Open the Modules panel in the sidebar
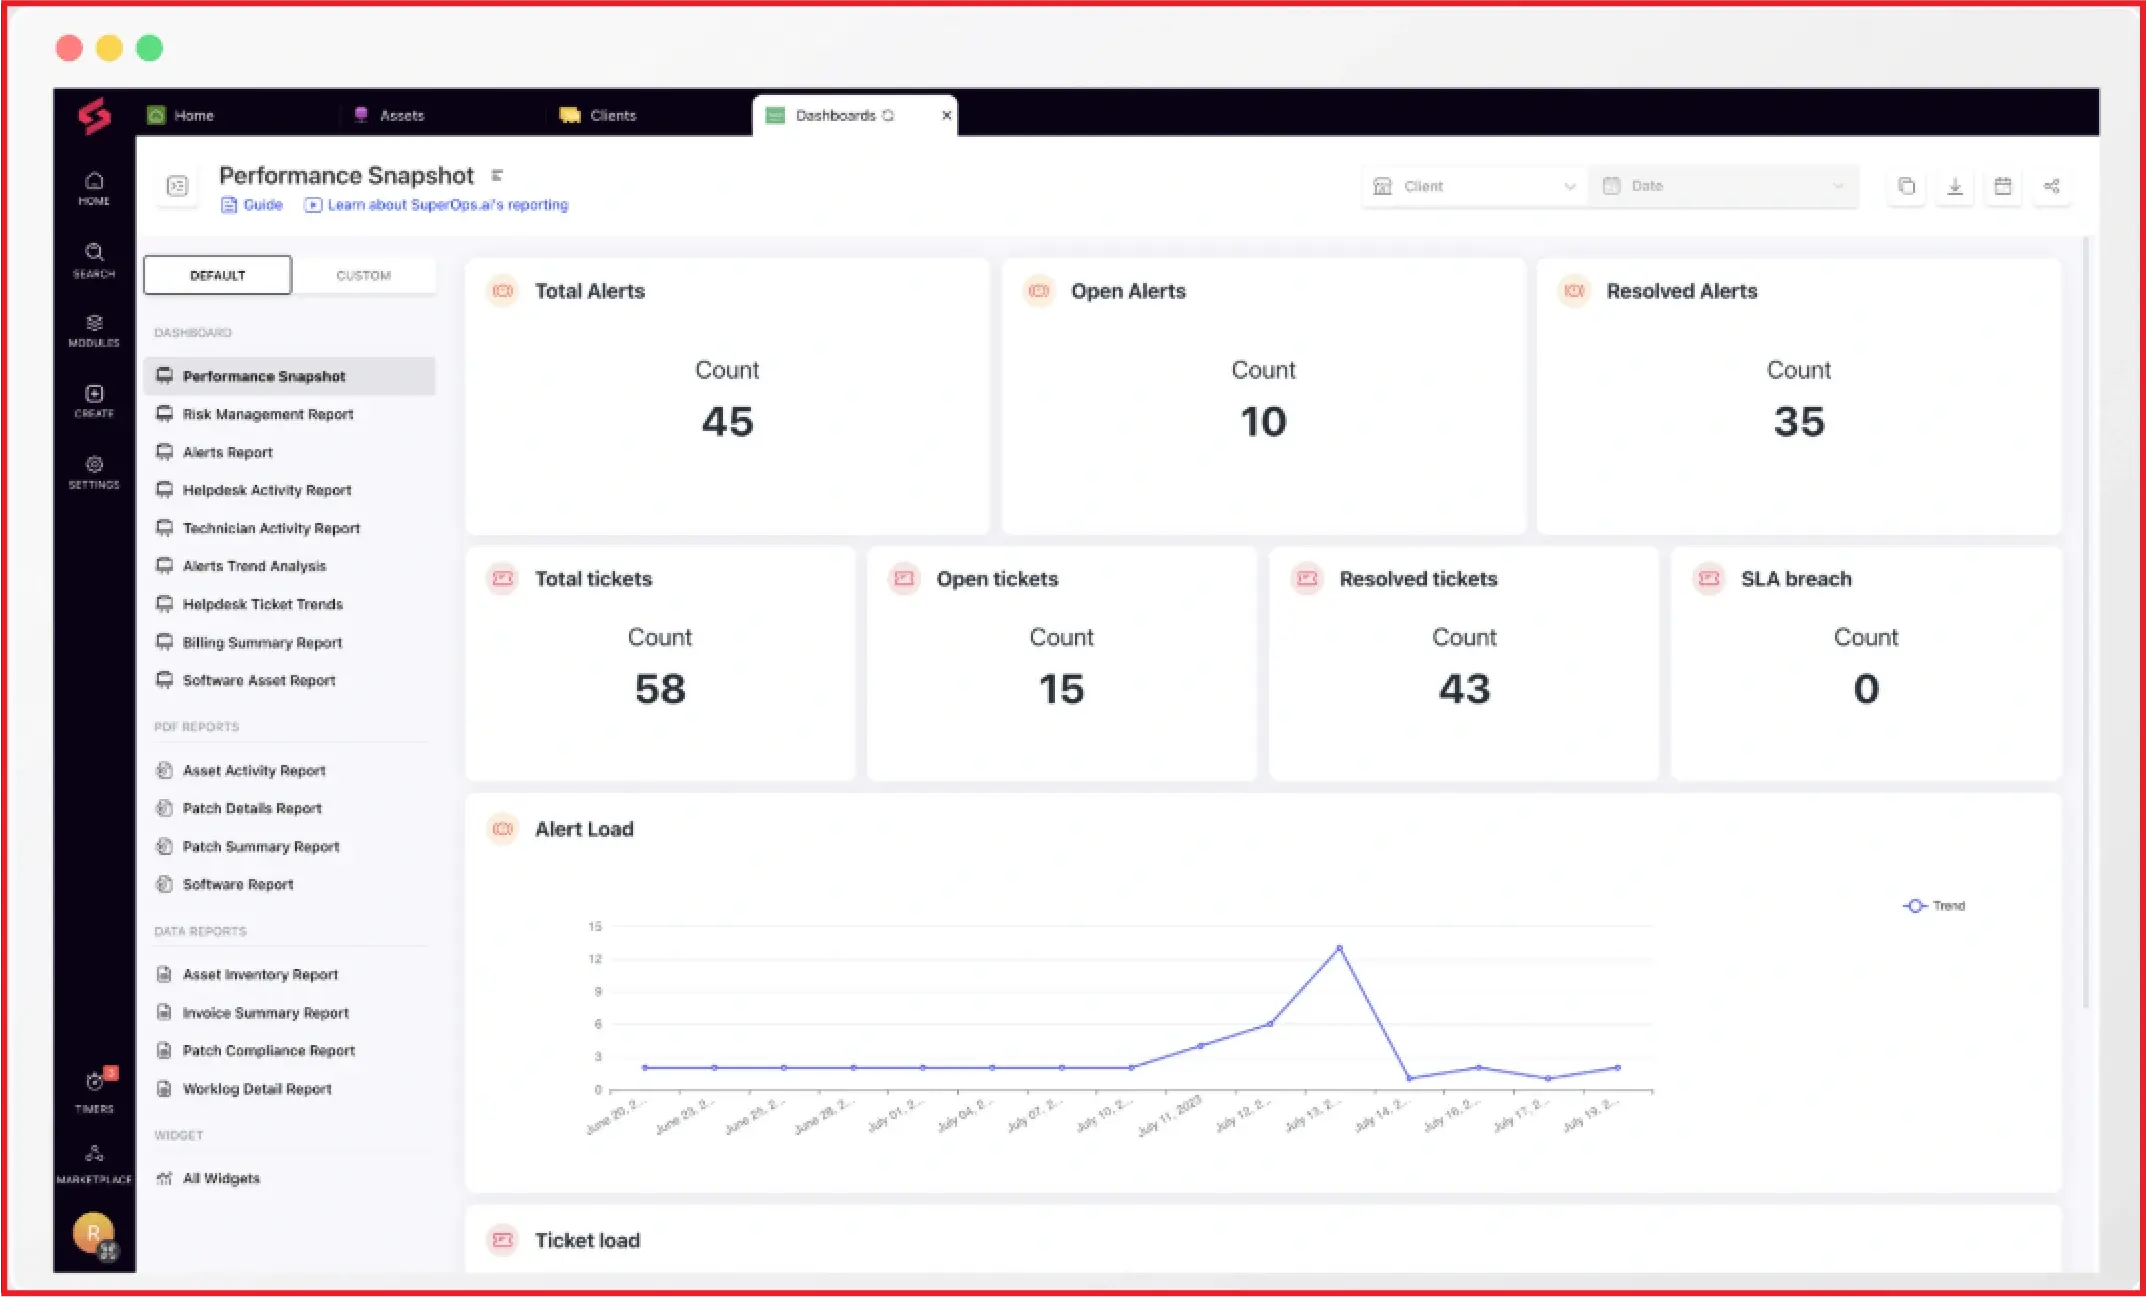This screenshot has height=1297, width=2146. (93, 330)
